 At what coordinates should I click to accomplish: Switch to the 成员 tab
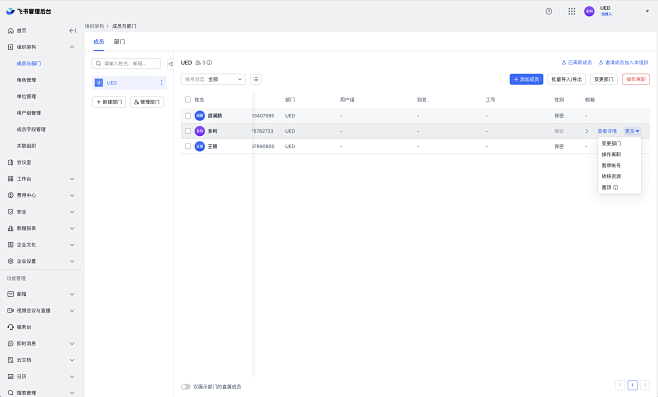(x=99, y=42)
